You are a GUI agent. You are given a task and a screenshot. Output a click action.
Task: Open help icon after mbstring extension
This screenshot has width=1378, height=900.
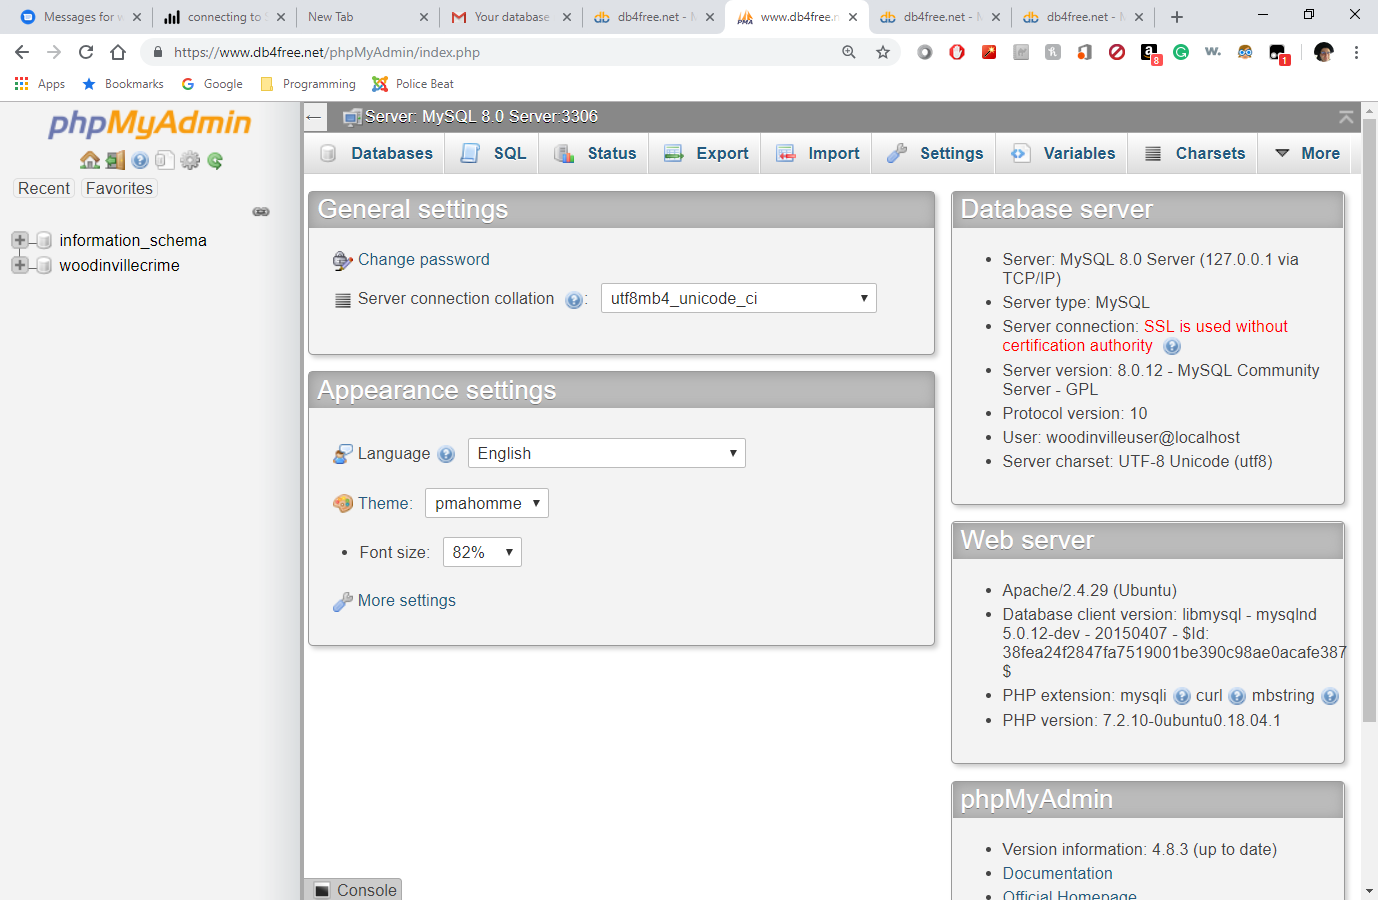1330,696
